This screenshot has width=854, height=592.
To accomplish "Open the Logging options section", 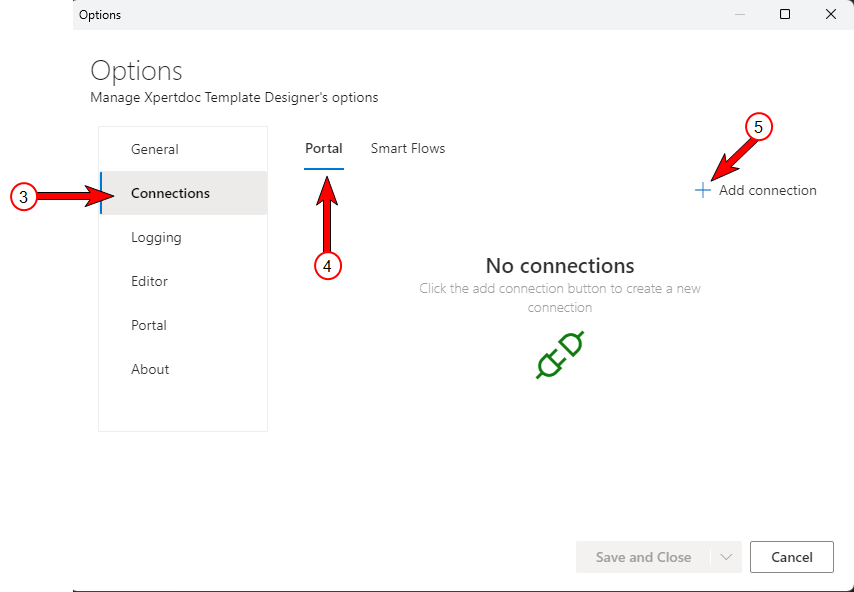I will pyautogui.click(x=184, y=237).
